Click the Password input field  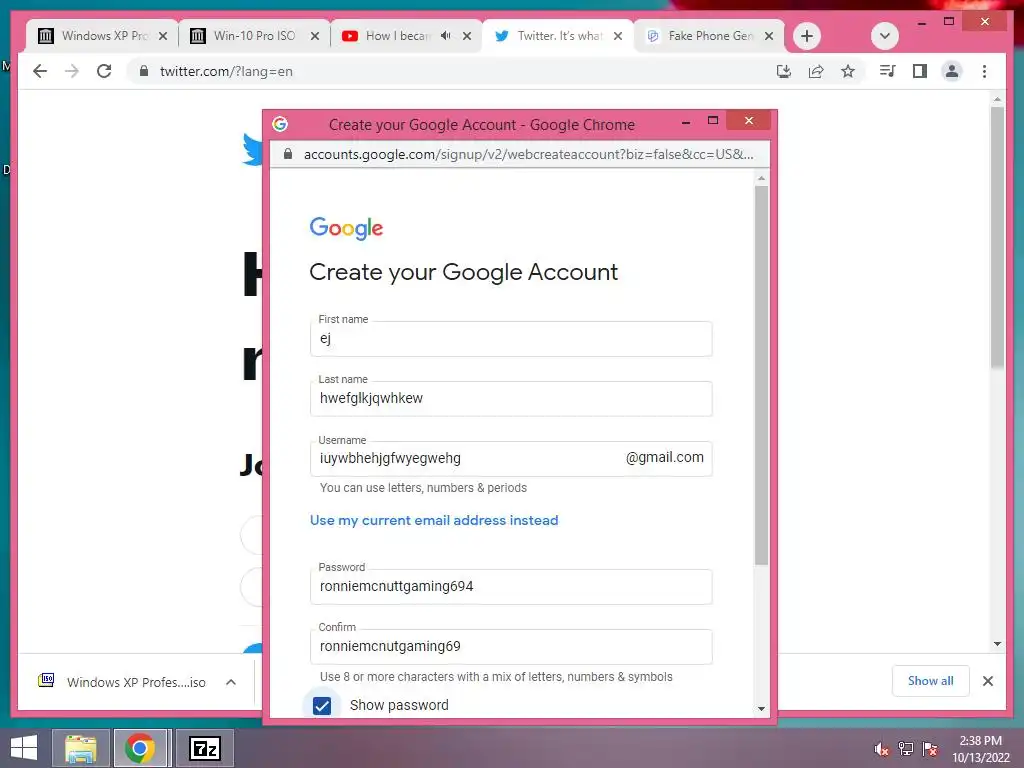click(511, 586)
